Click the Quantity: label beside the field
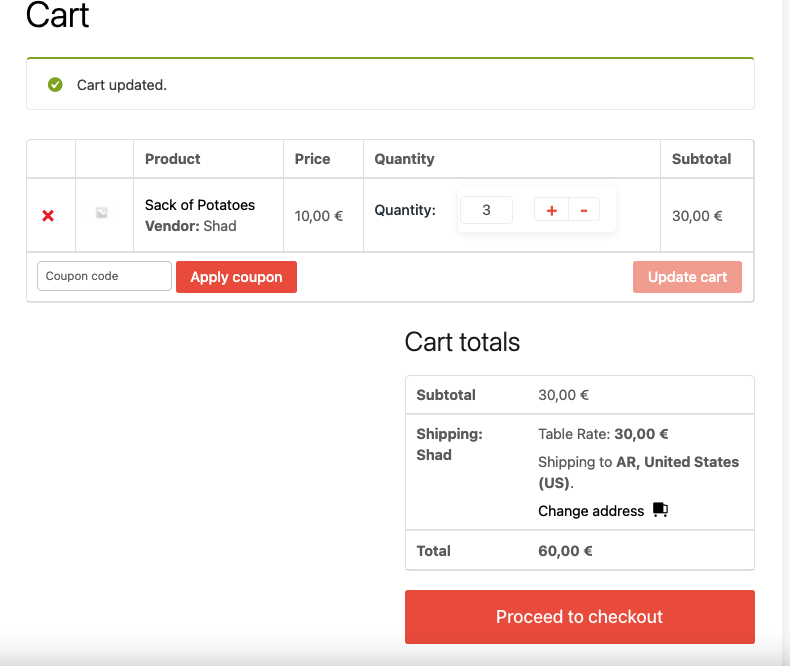790x666 pixels. [405, 210]
